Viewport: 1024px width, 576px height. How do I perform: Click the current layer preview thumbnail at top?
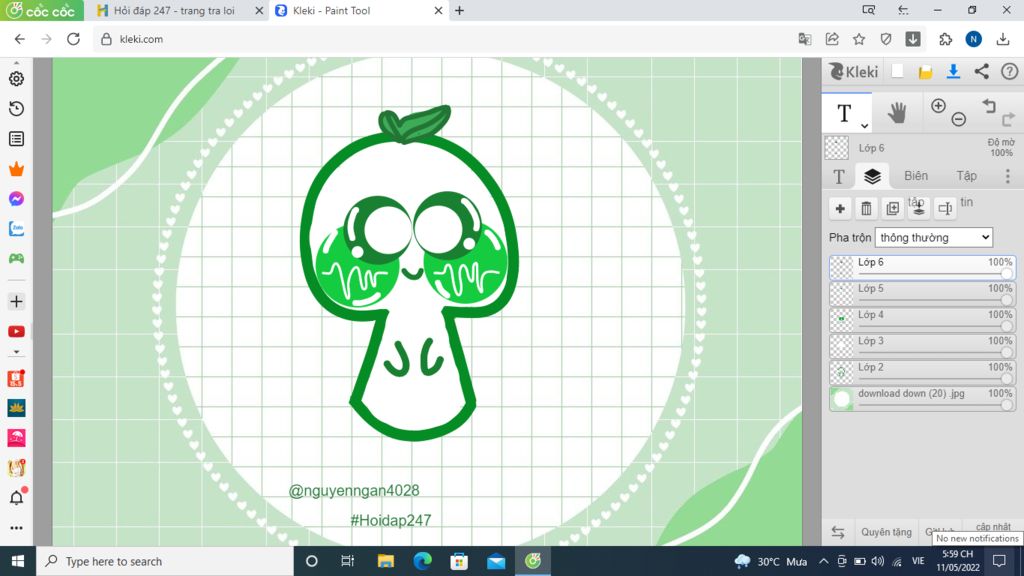coord(837,148)
